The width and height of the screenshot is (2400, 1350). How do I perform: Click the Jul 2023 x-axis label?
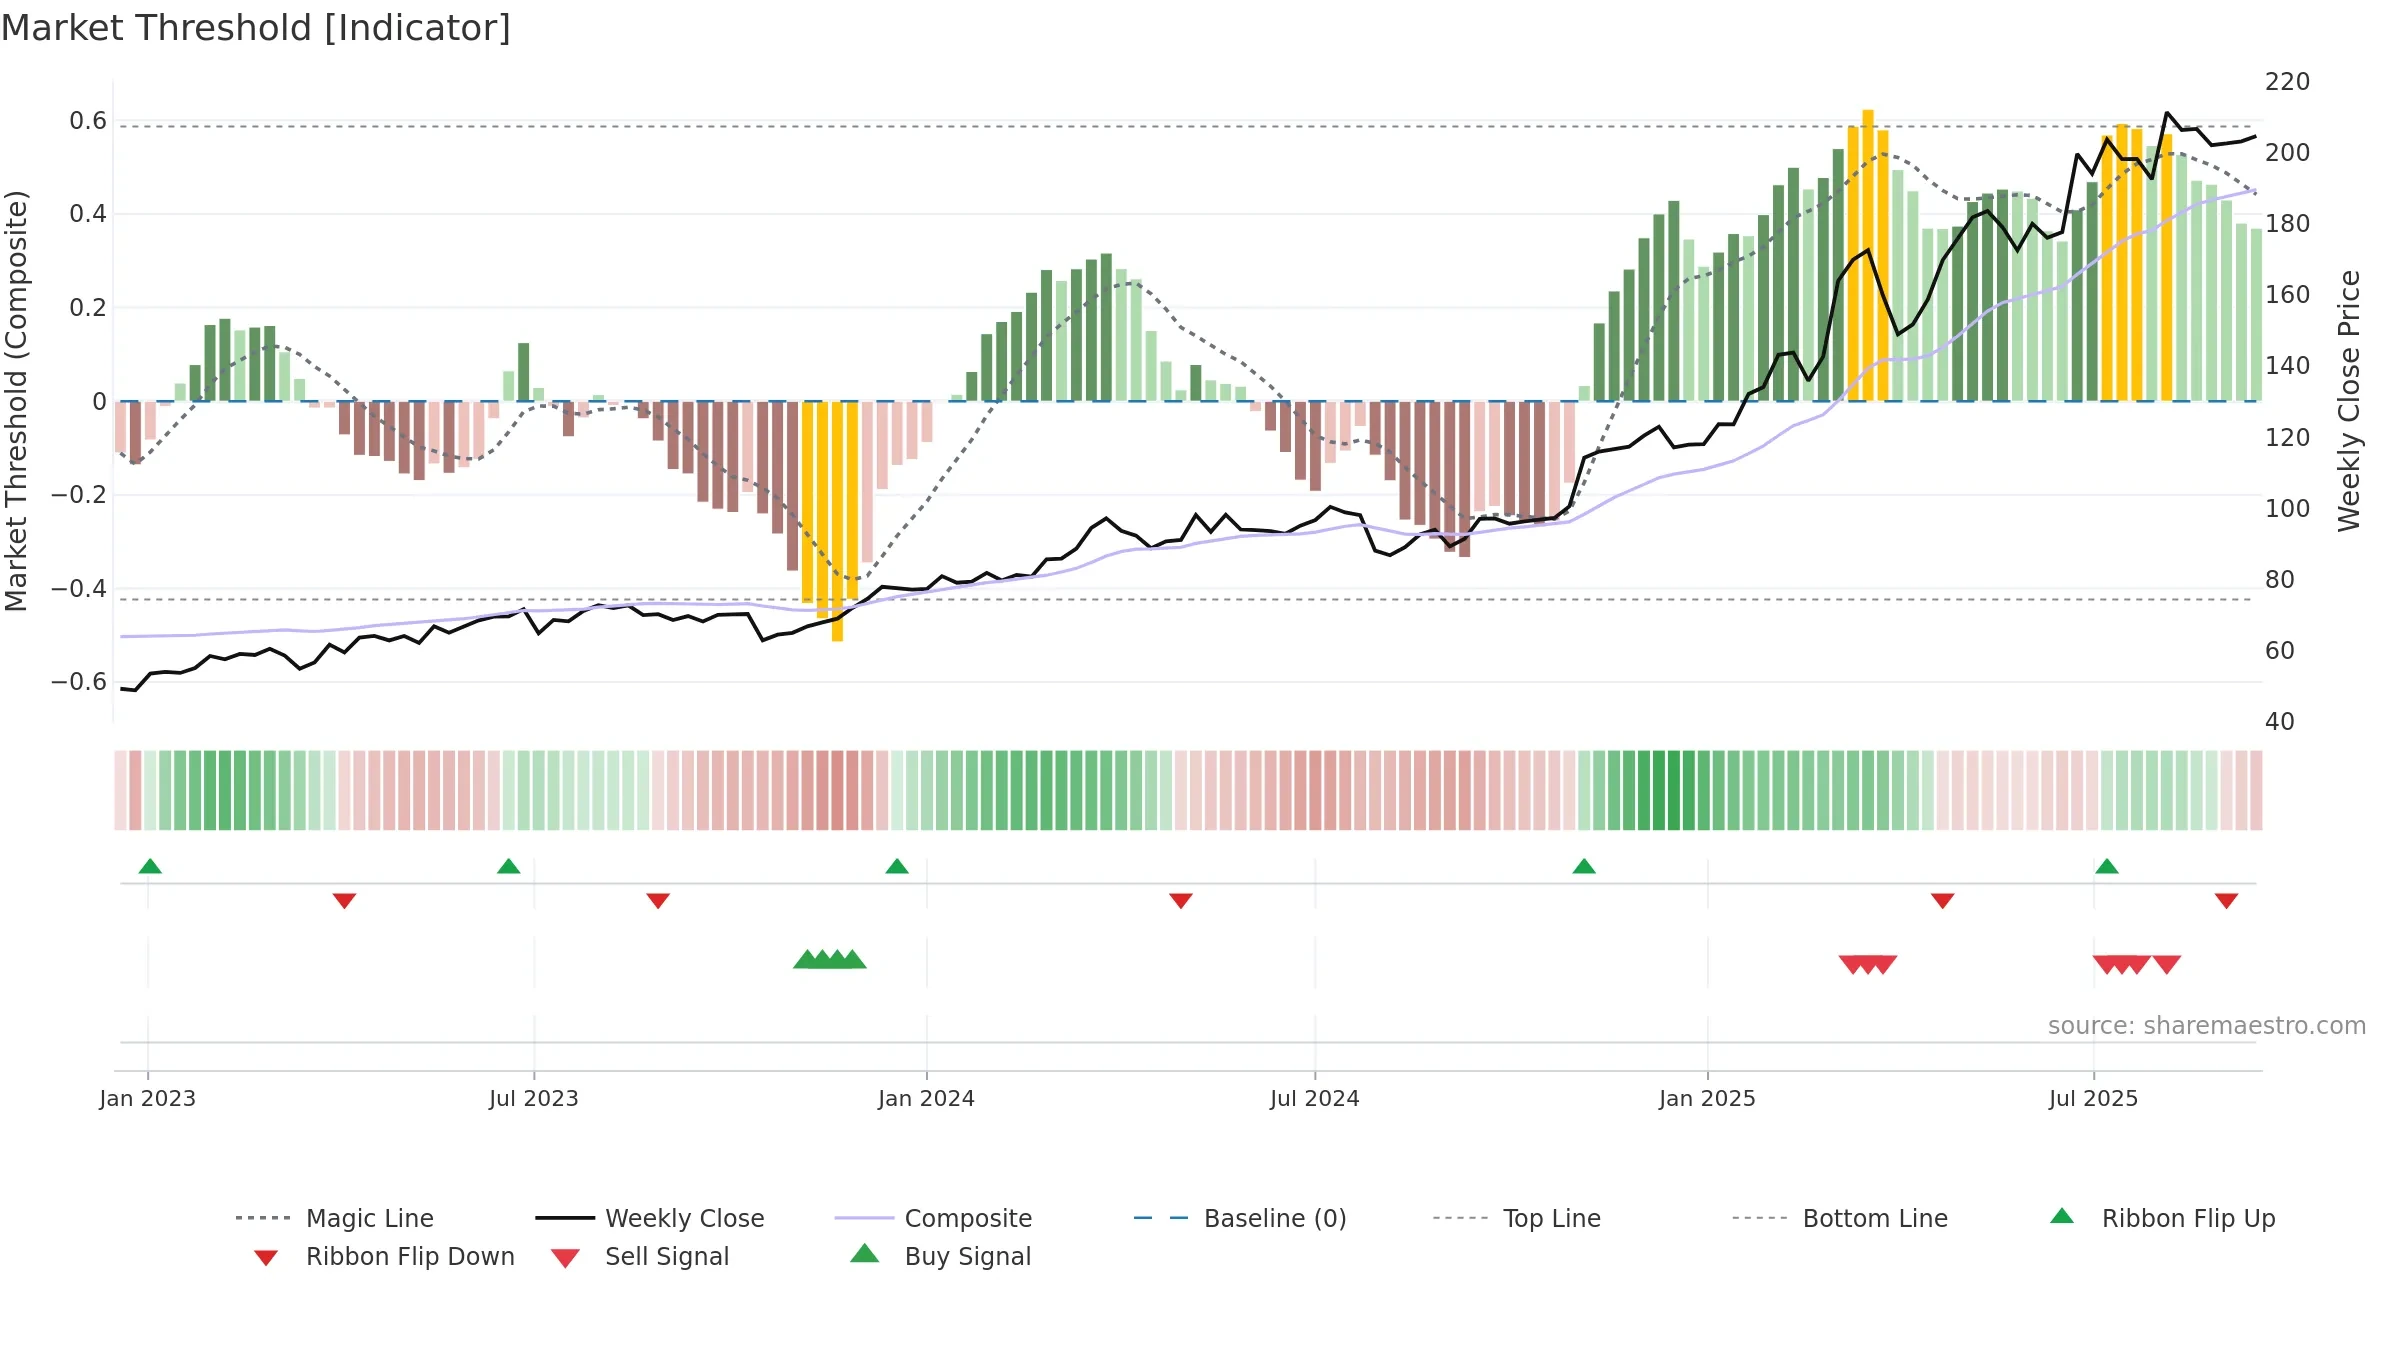(x=534, y=1098)
